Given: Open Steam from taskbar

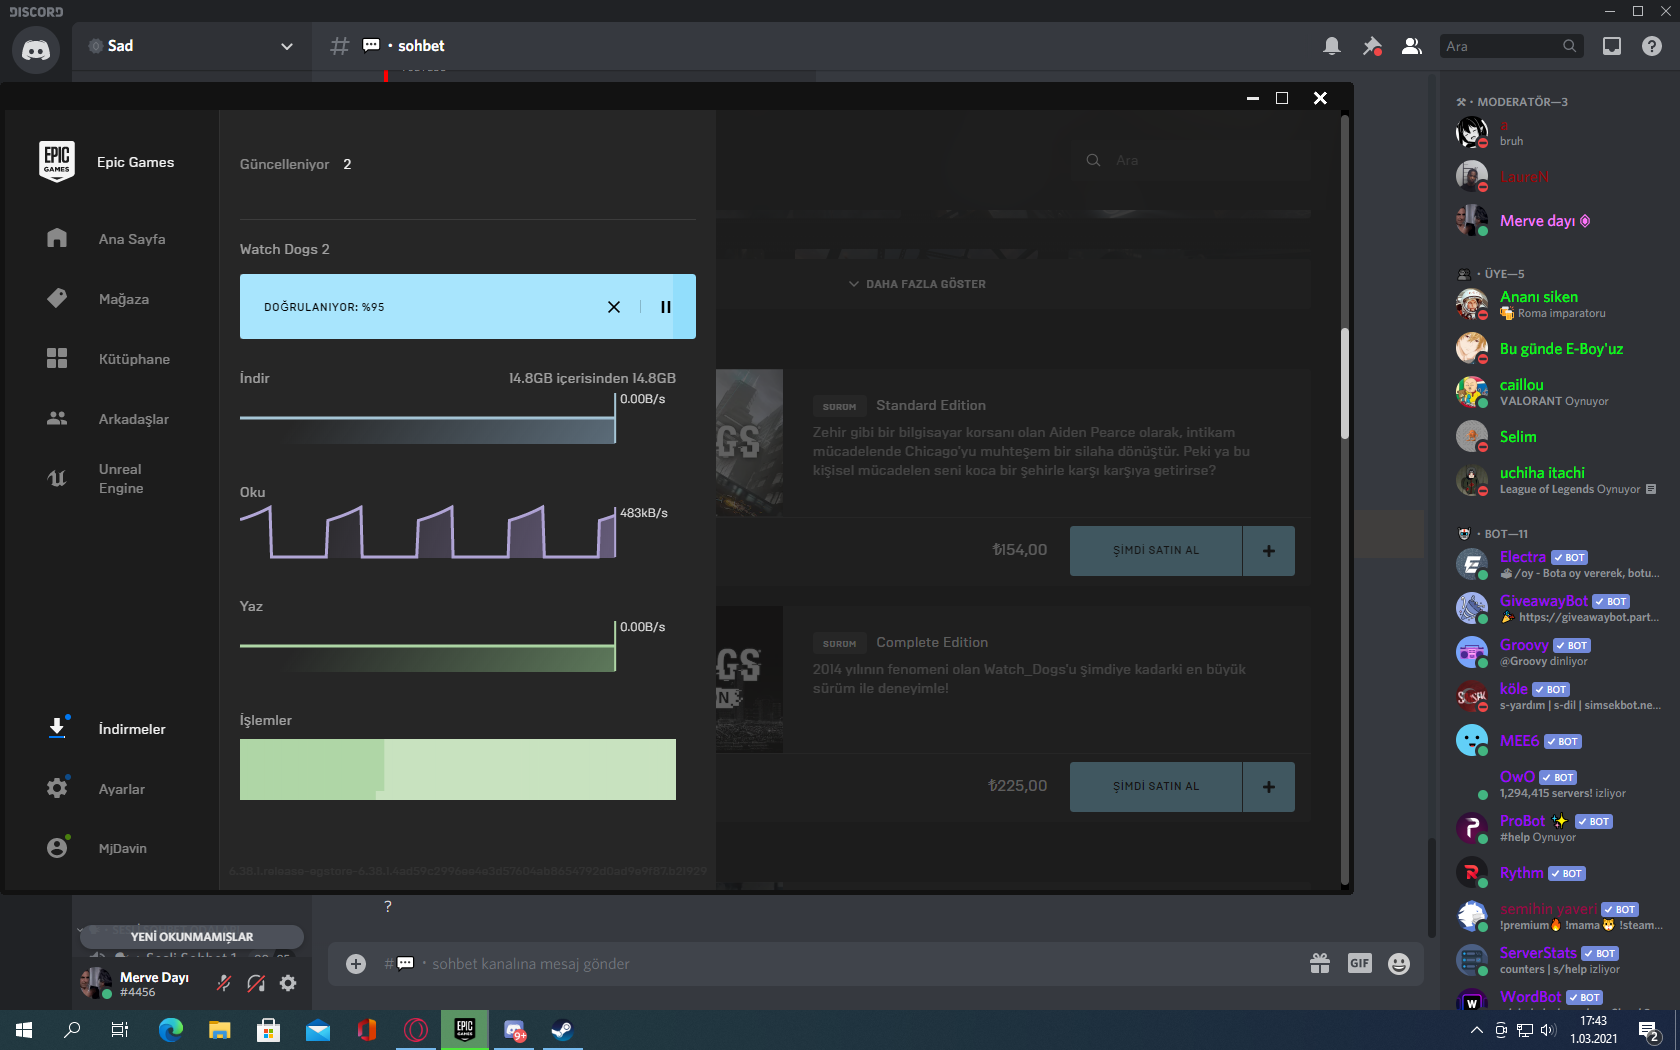Looking at the screenshot, I should point(562,1030).
